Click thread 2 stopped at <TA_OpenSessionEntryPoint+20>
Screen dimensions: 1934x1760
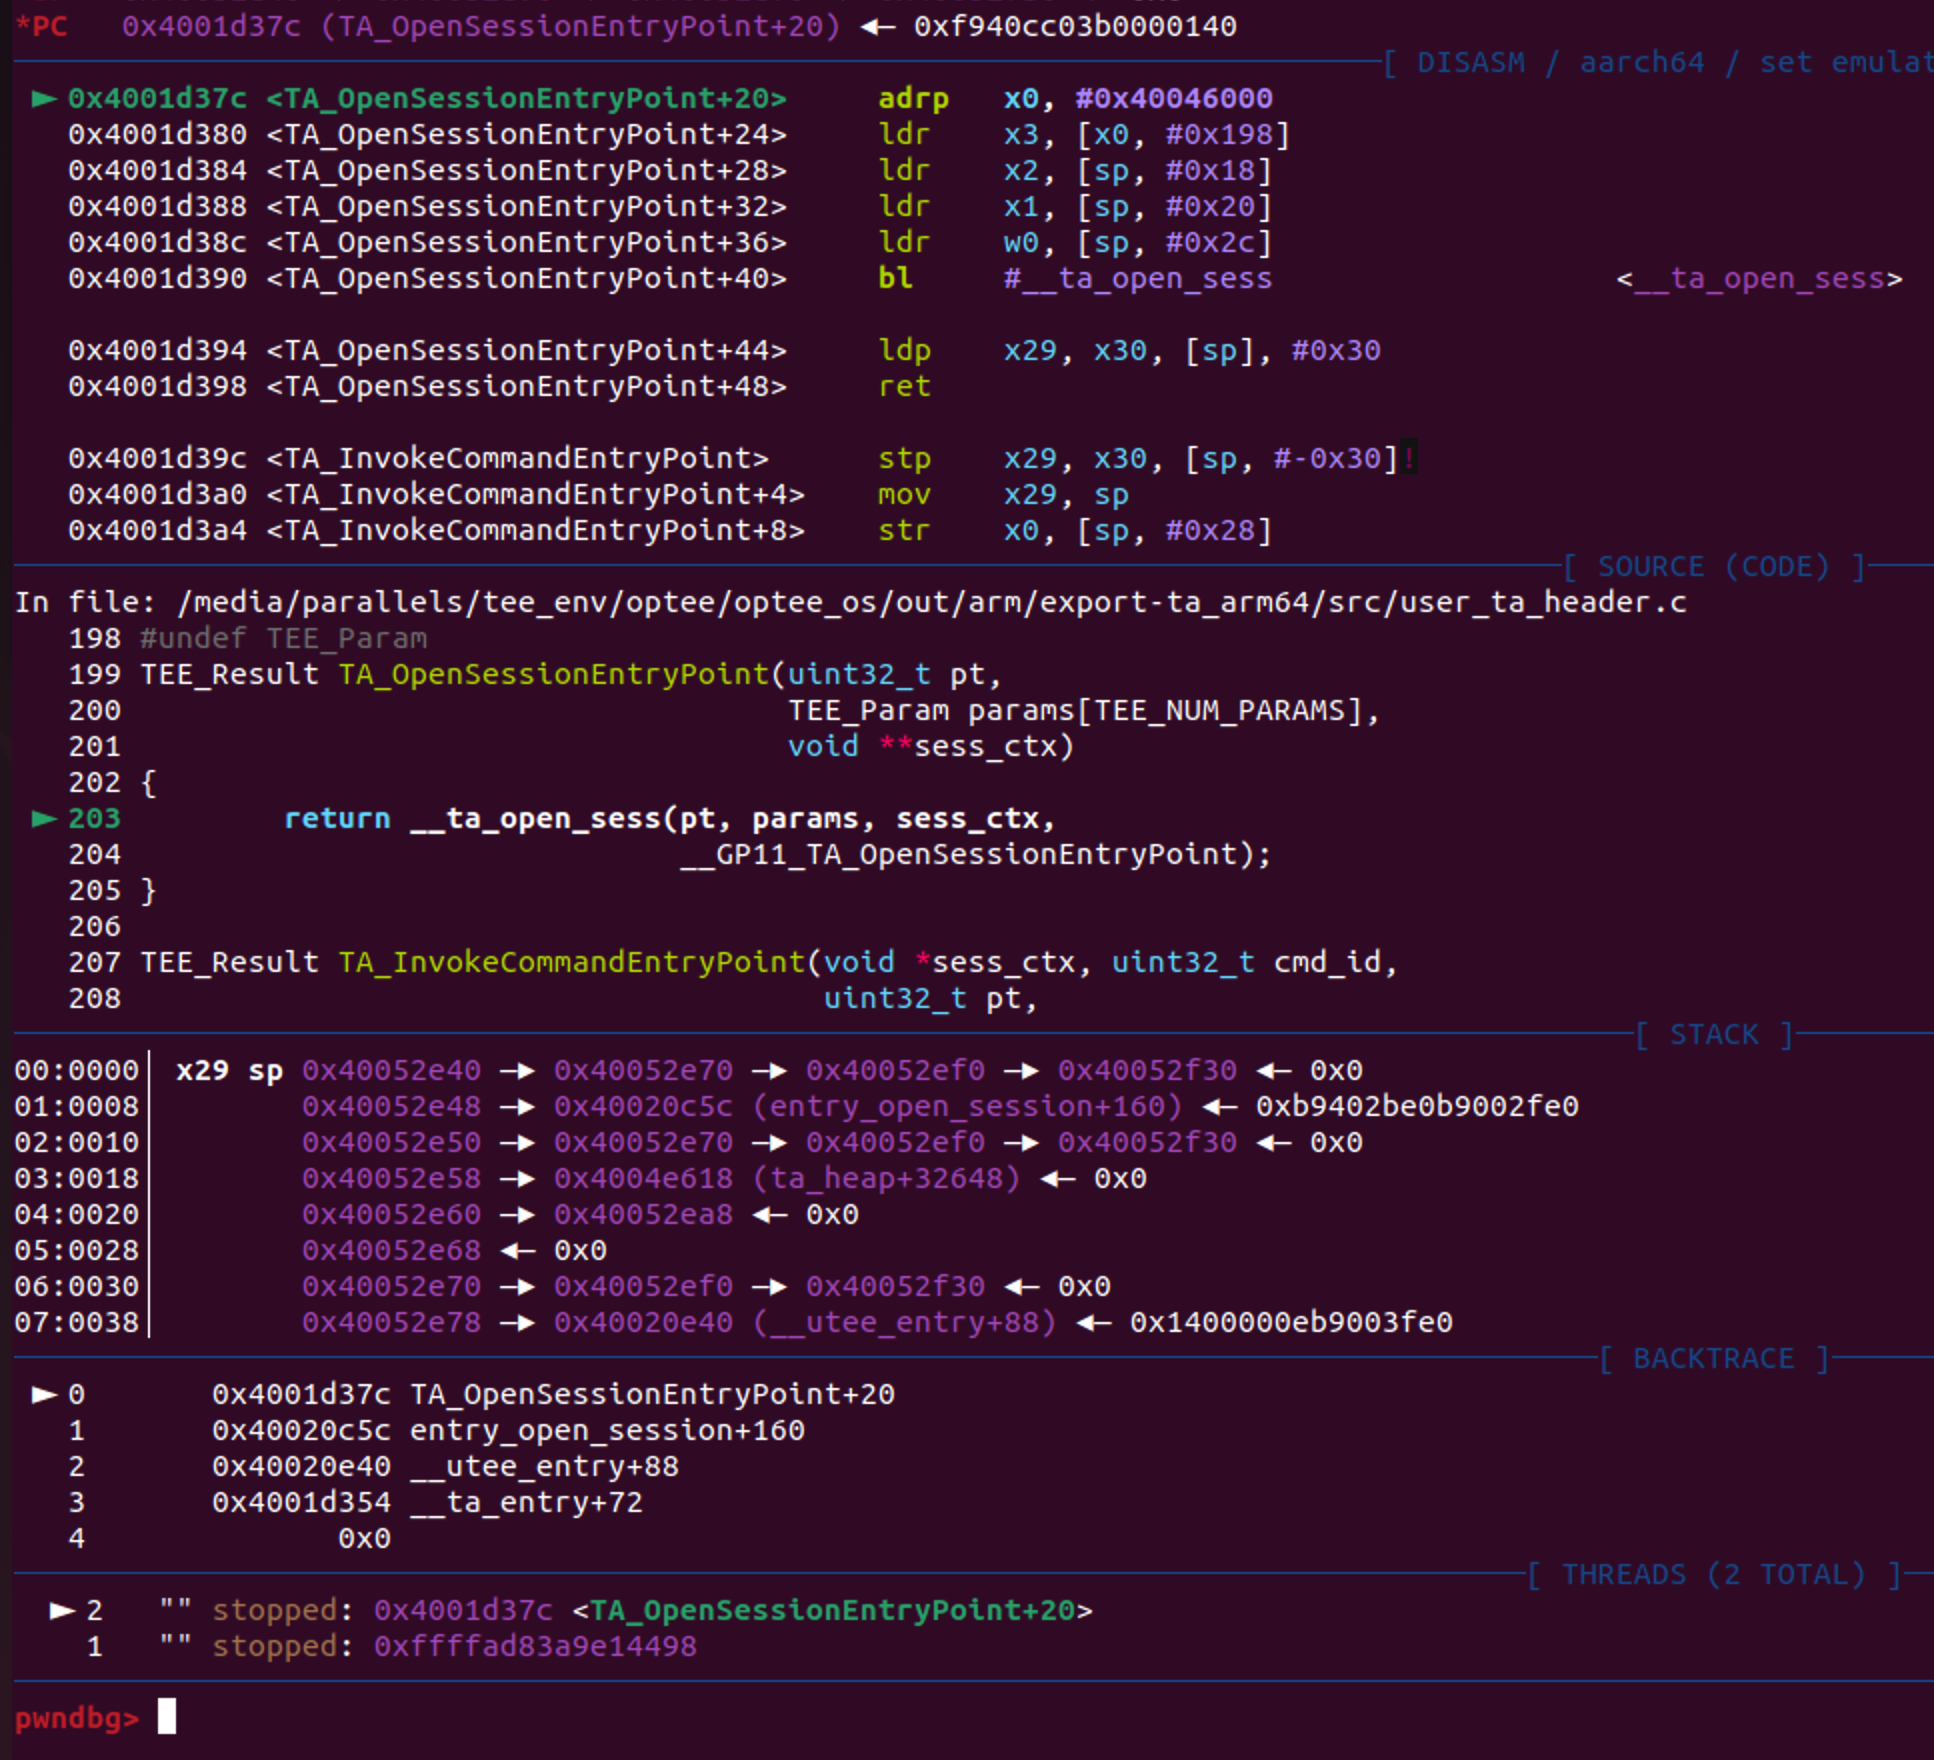[x=832, y=1610]
